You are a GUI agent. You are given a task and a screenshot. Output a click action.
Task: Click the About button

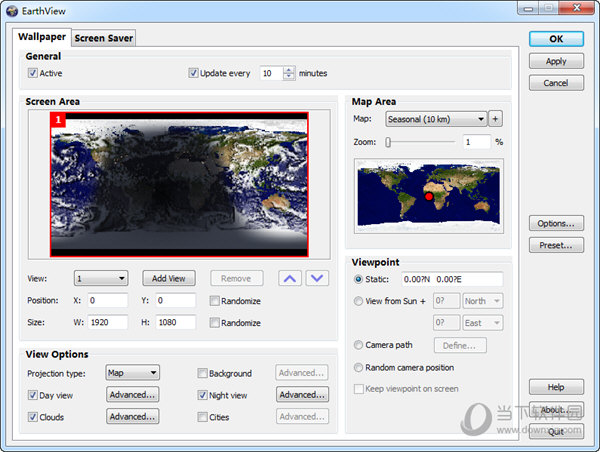(556, 410)
